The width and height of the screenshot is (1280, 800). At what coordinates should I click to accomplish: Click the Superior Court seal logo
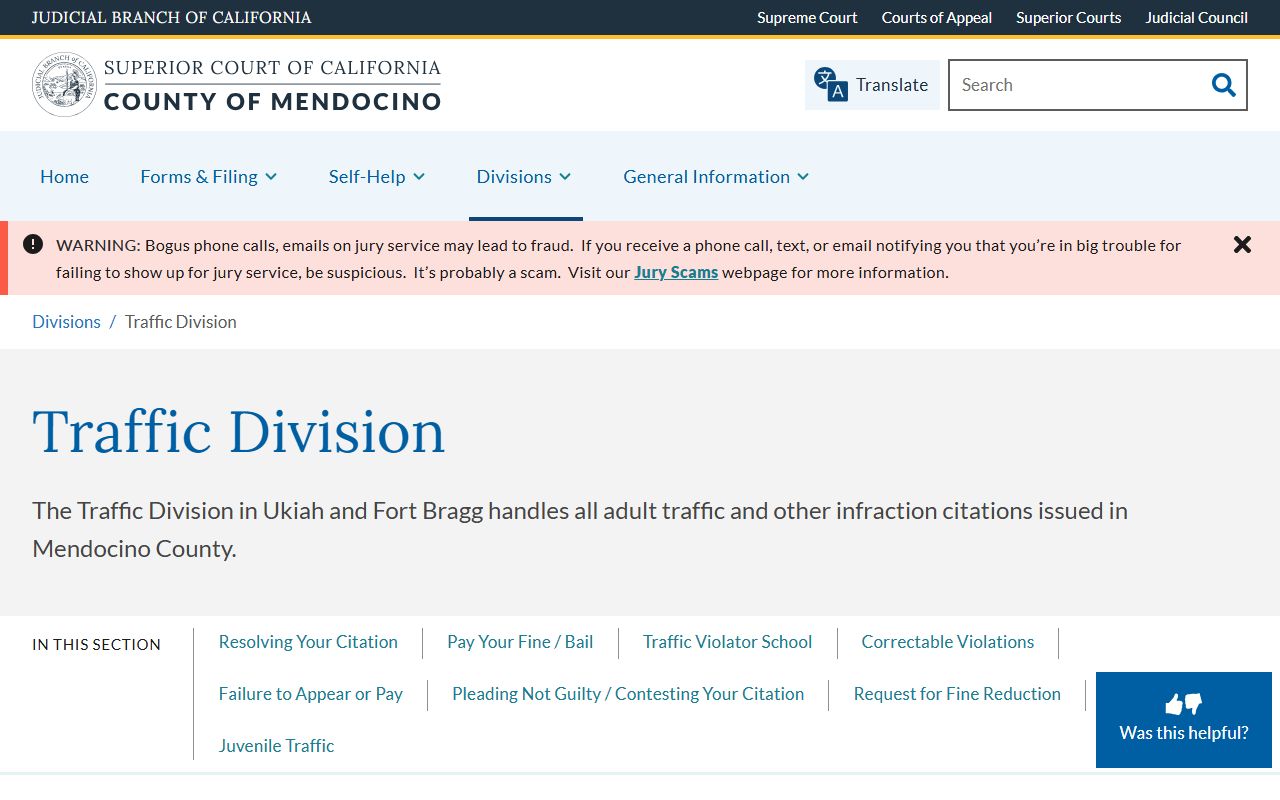point(64,85)
